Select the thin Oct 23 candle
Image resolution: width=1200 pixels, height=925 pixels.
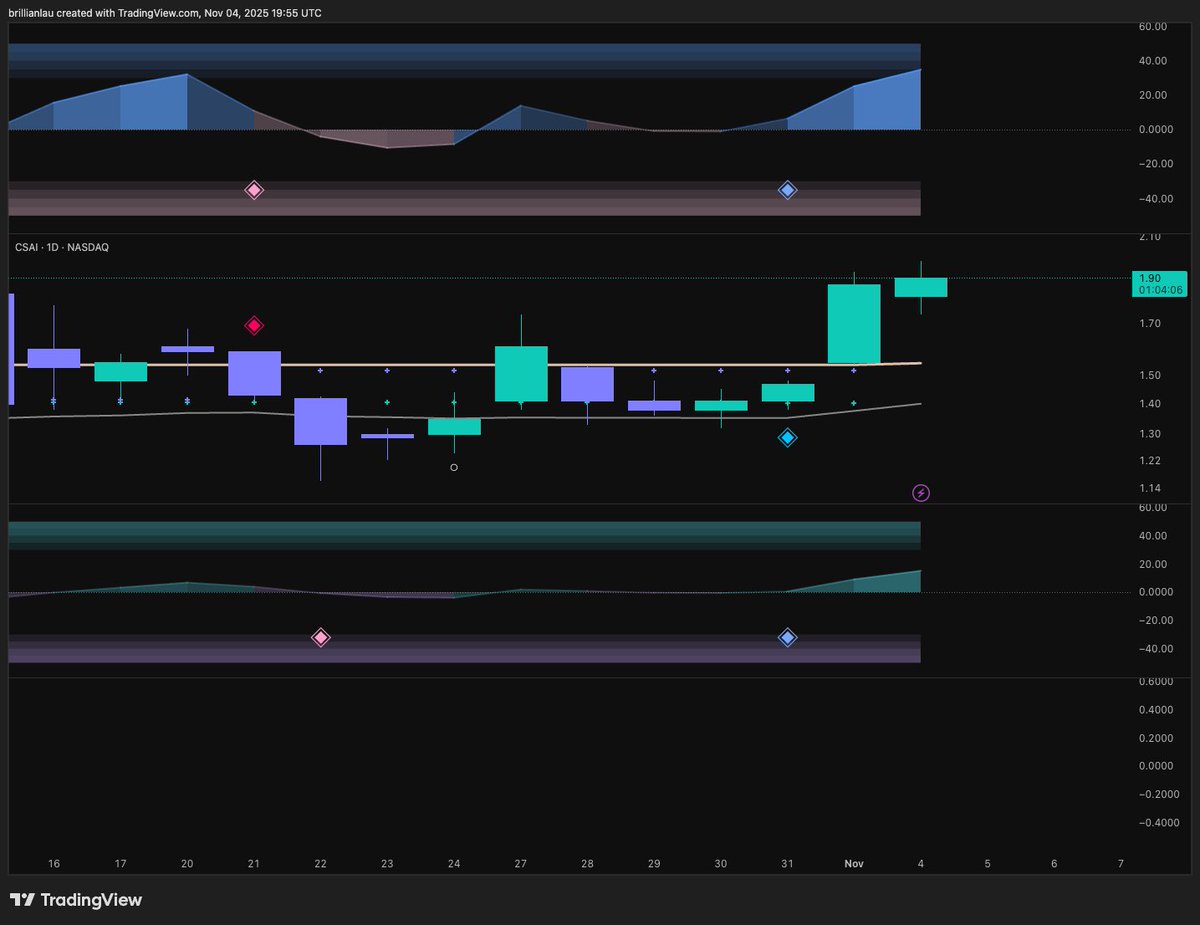387,436
